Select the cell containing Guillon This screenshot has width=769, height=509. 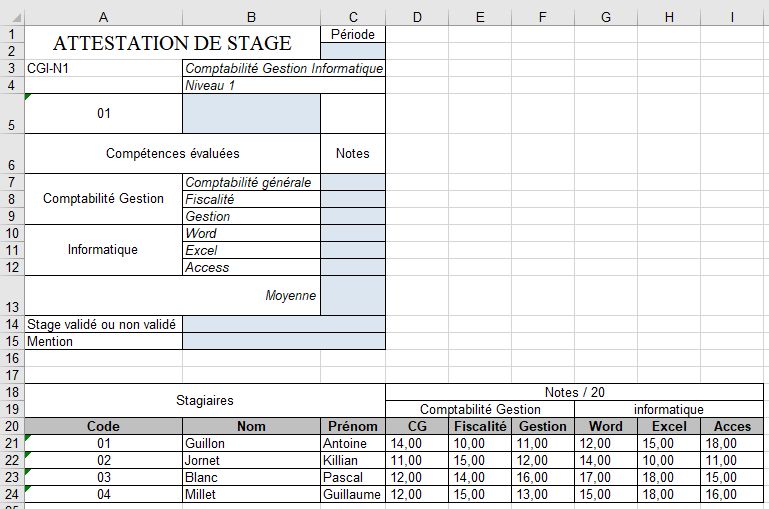(x=251, y=443)
